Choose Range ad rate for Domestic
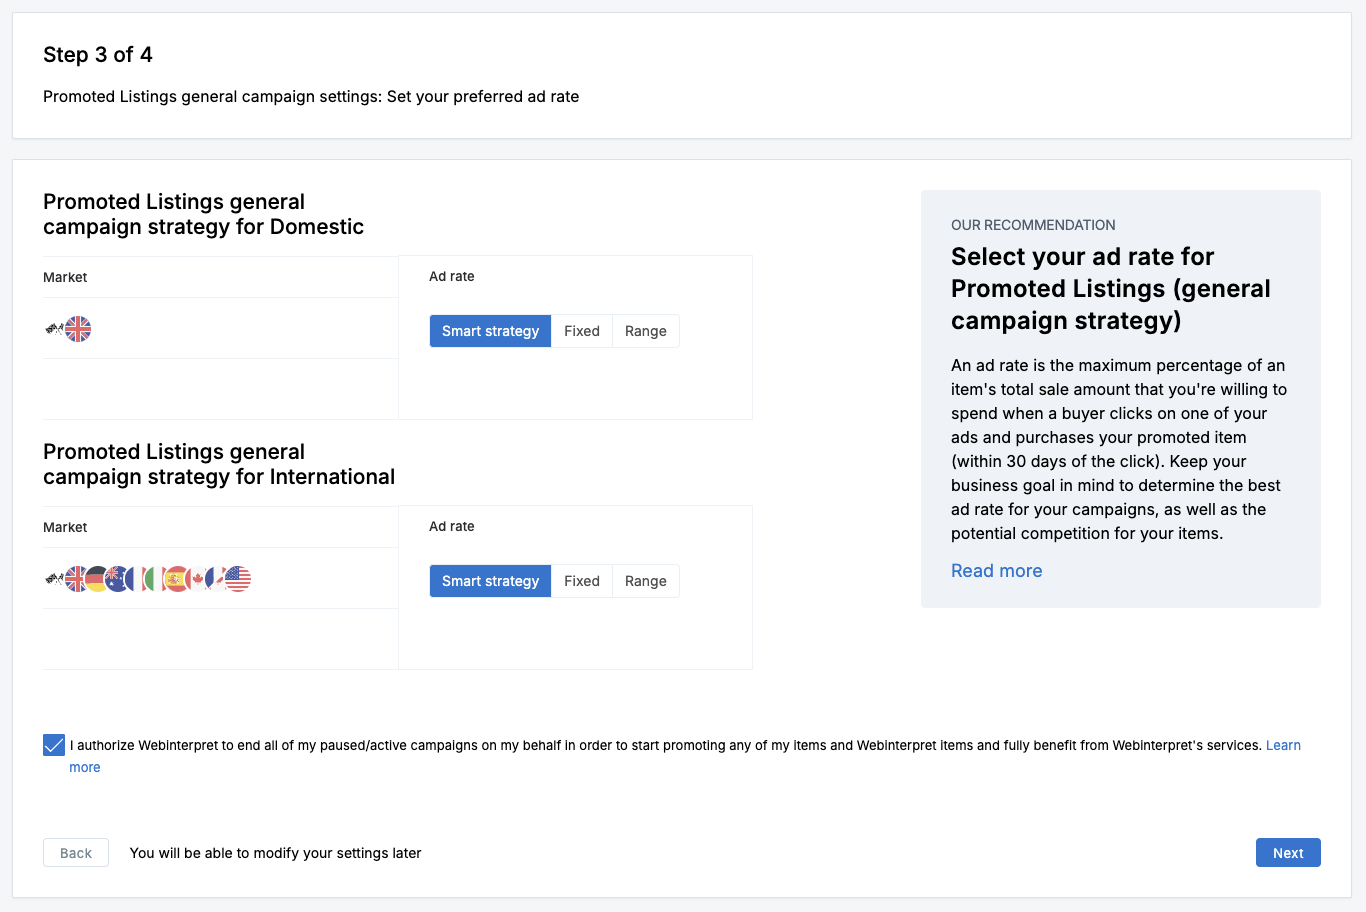Viewport: 1366px width, 912px height. [x=646, y=331]
